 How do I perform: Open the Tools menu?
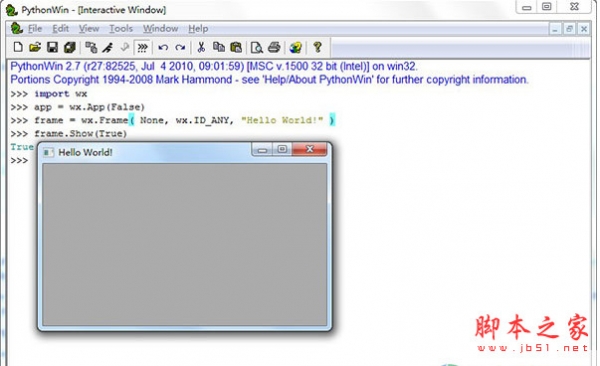pyautogui.click(x=121, y=29)
